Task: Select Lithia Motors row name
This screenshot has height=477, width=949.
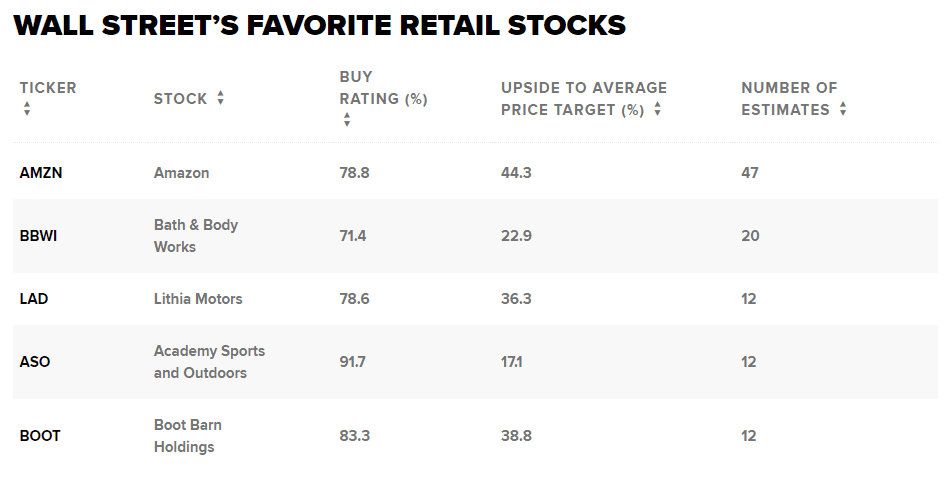Action: (198, 299)
